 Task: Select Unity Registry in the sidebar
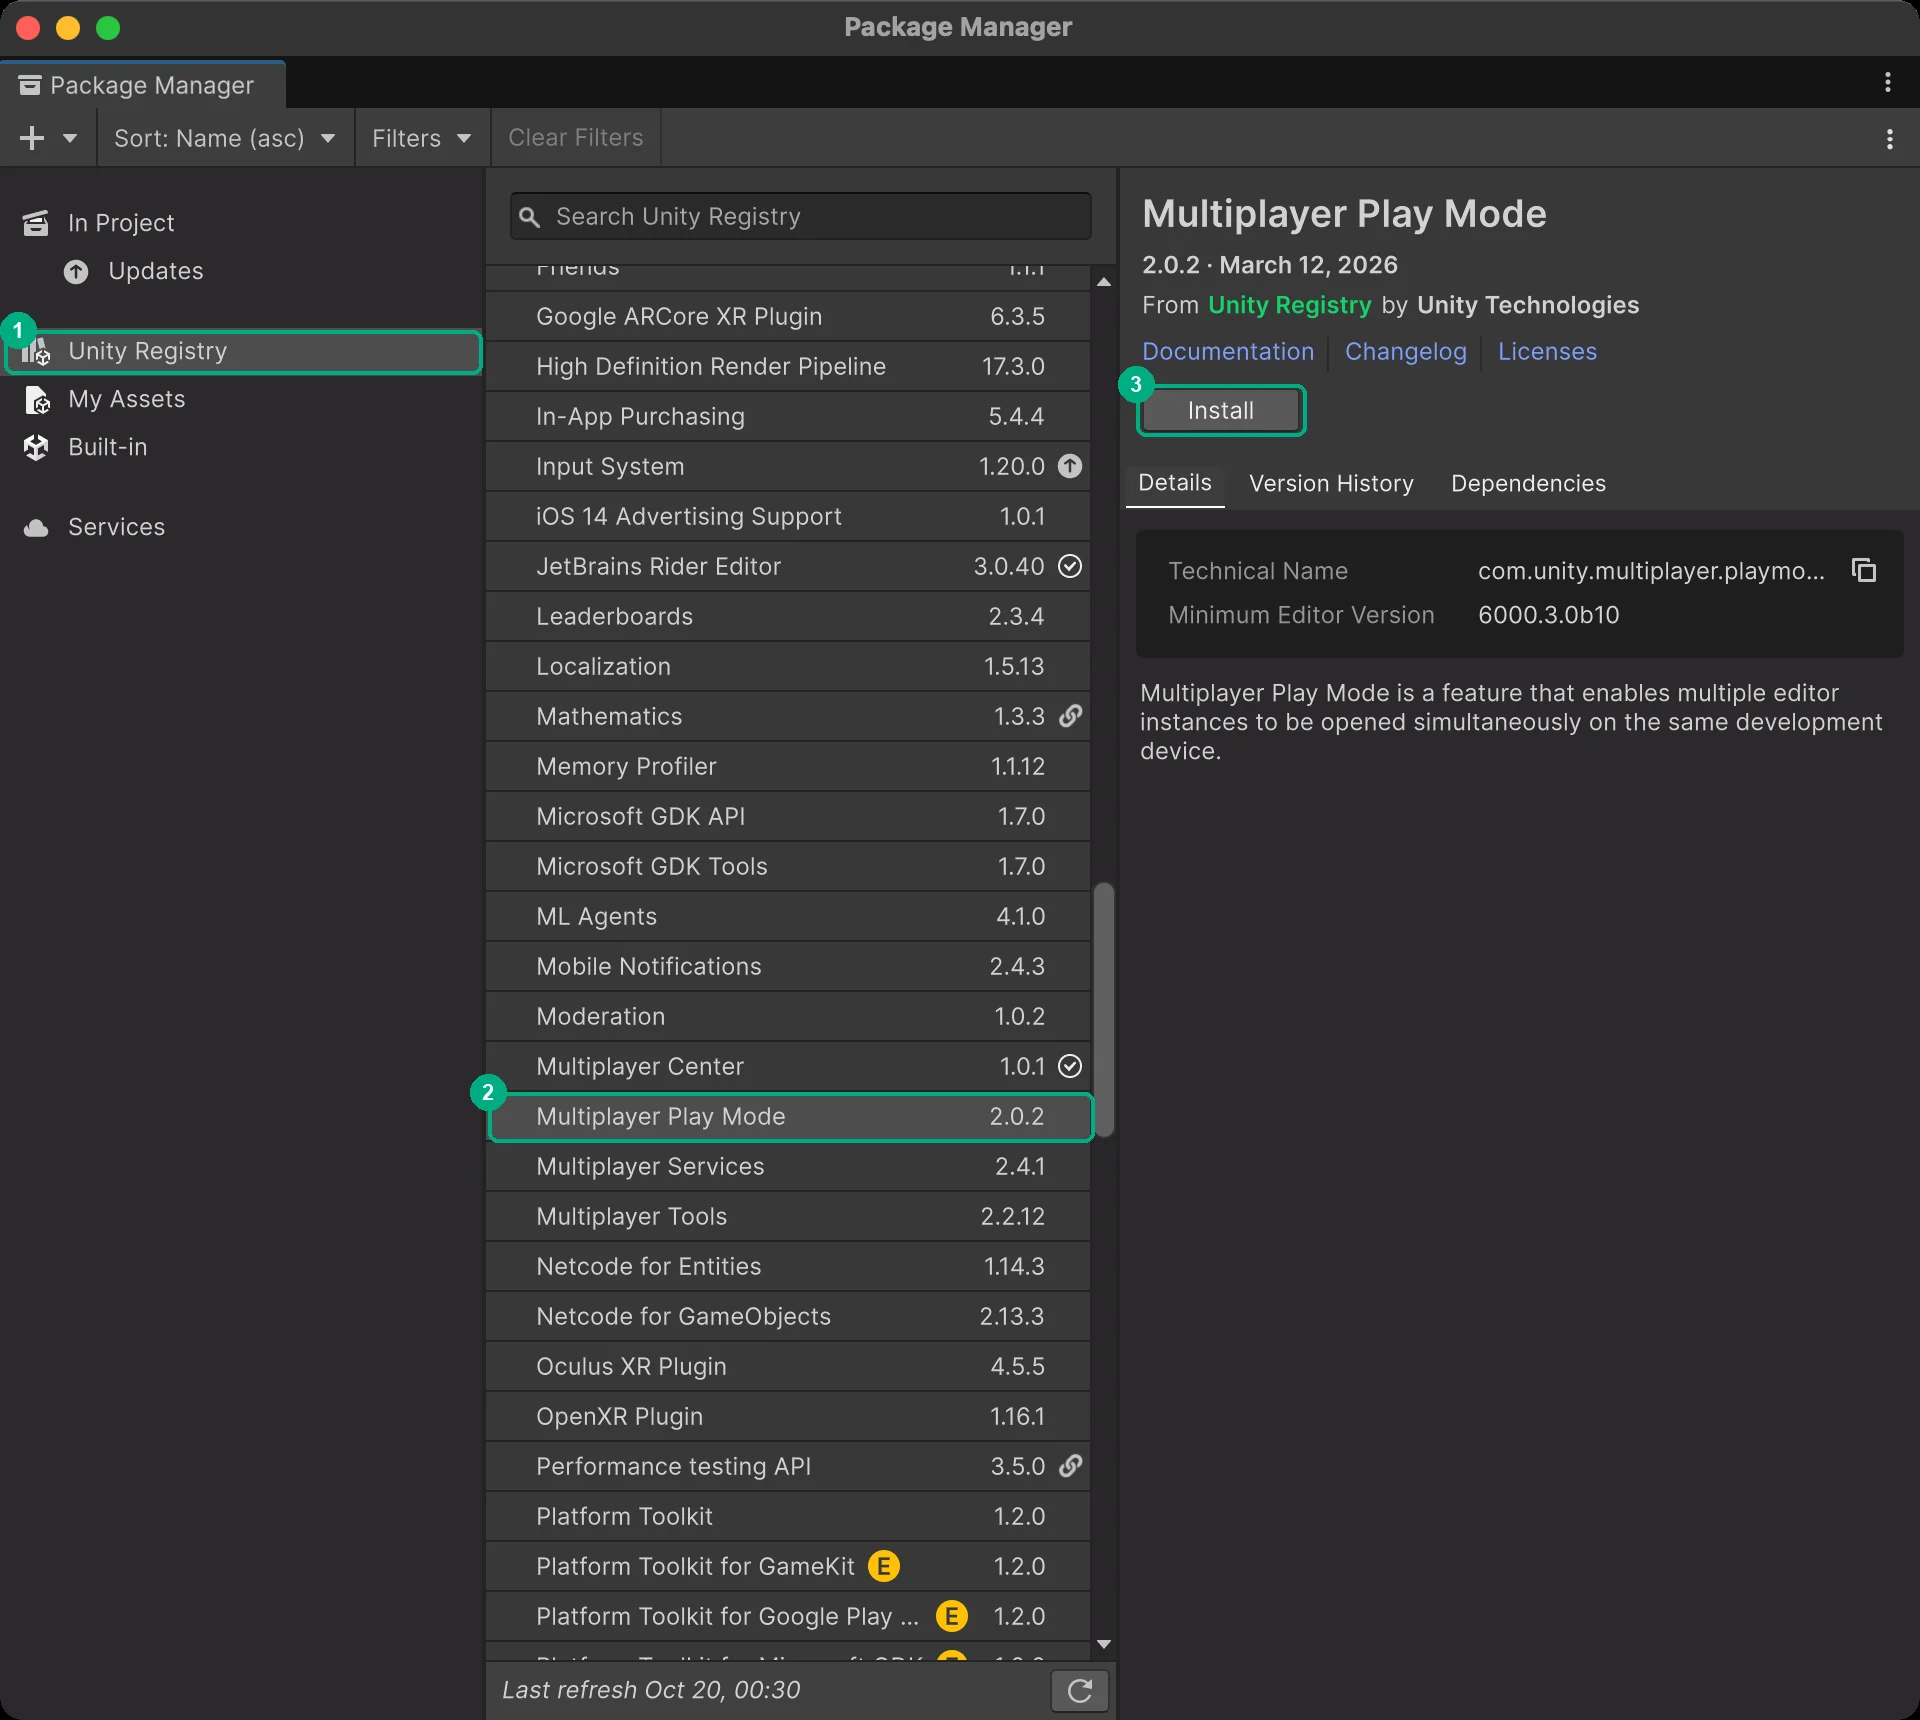coord(244,351)
